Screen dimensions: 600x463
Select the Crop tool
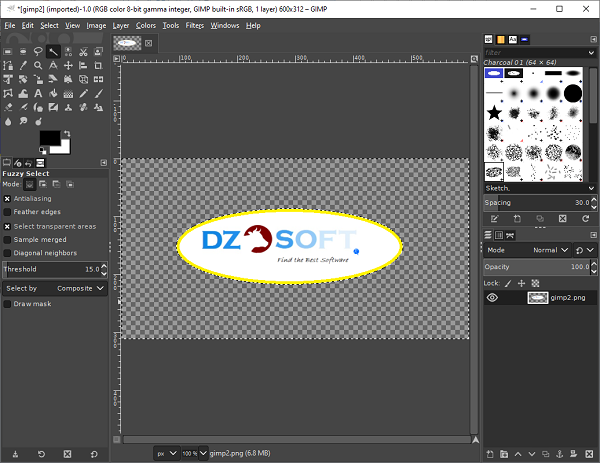[x=98, y=65]
